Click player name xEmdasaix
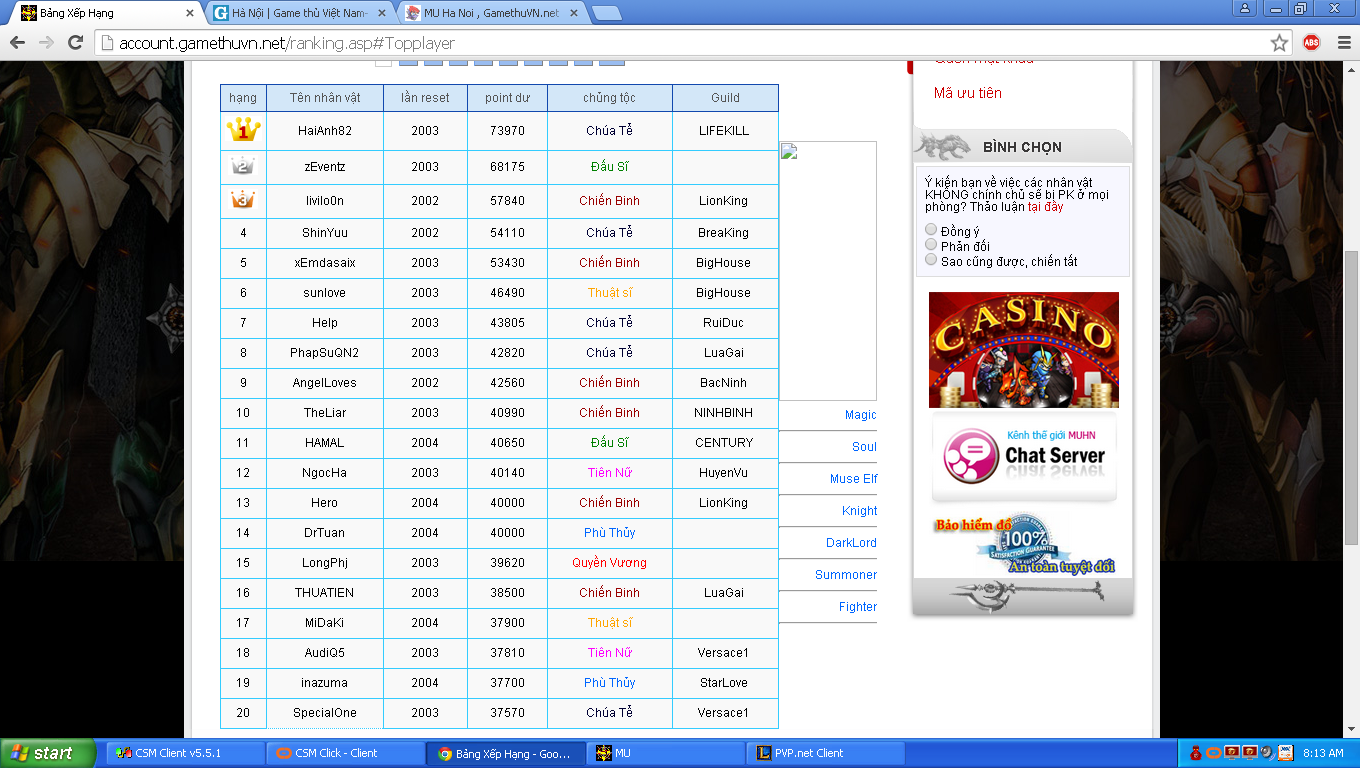Viewport: 1360px width, 768px height. [324, 263]
